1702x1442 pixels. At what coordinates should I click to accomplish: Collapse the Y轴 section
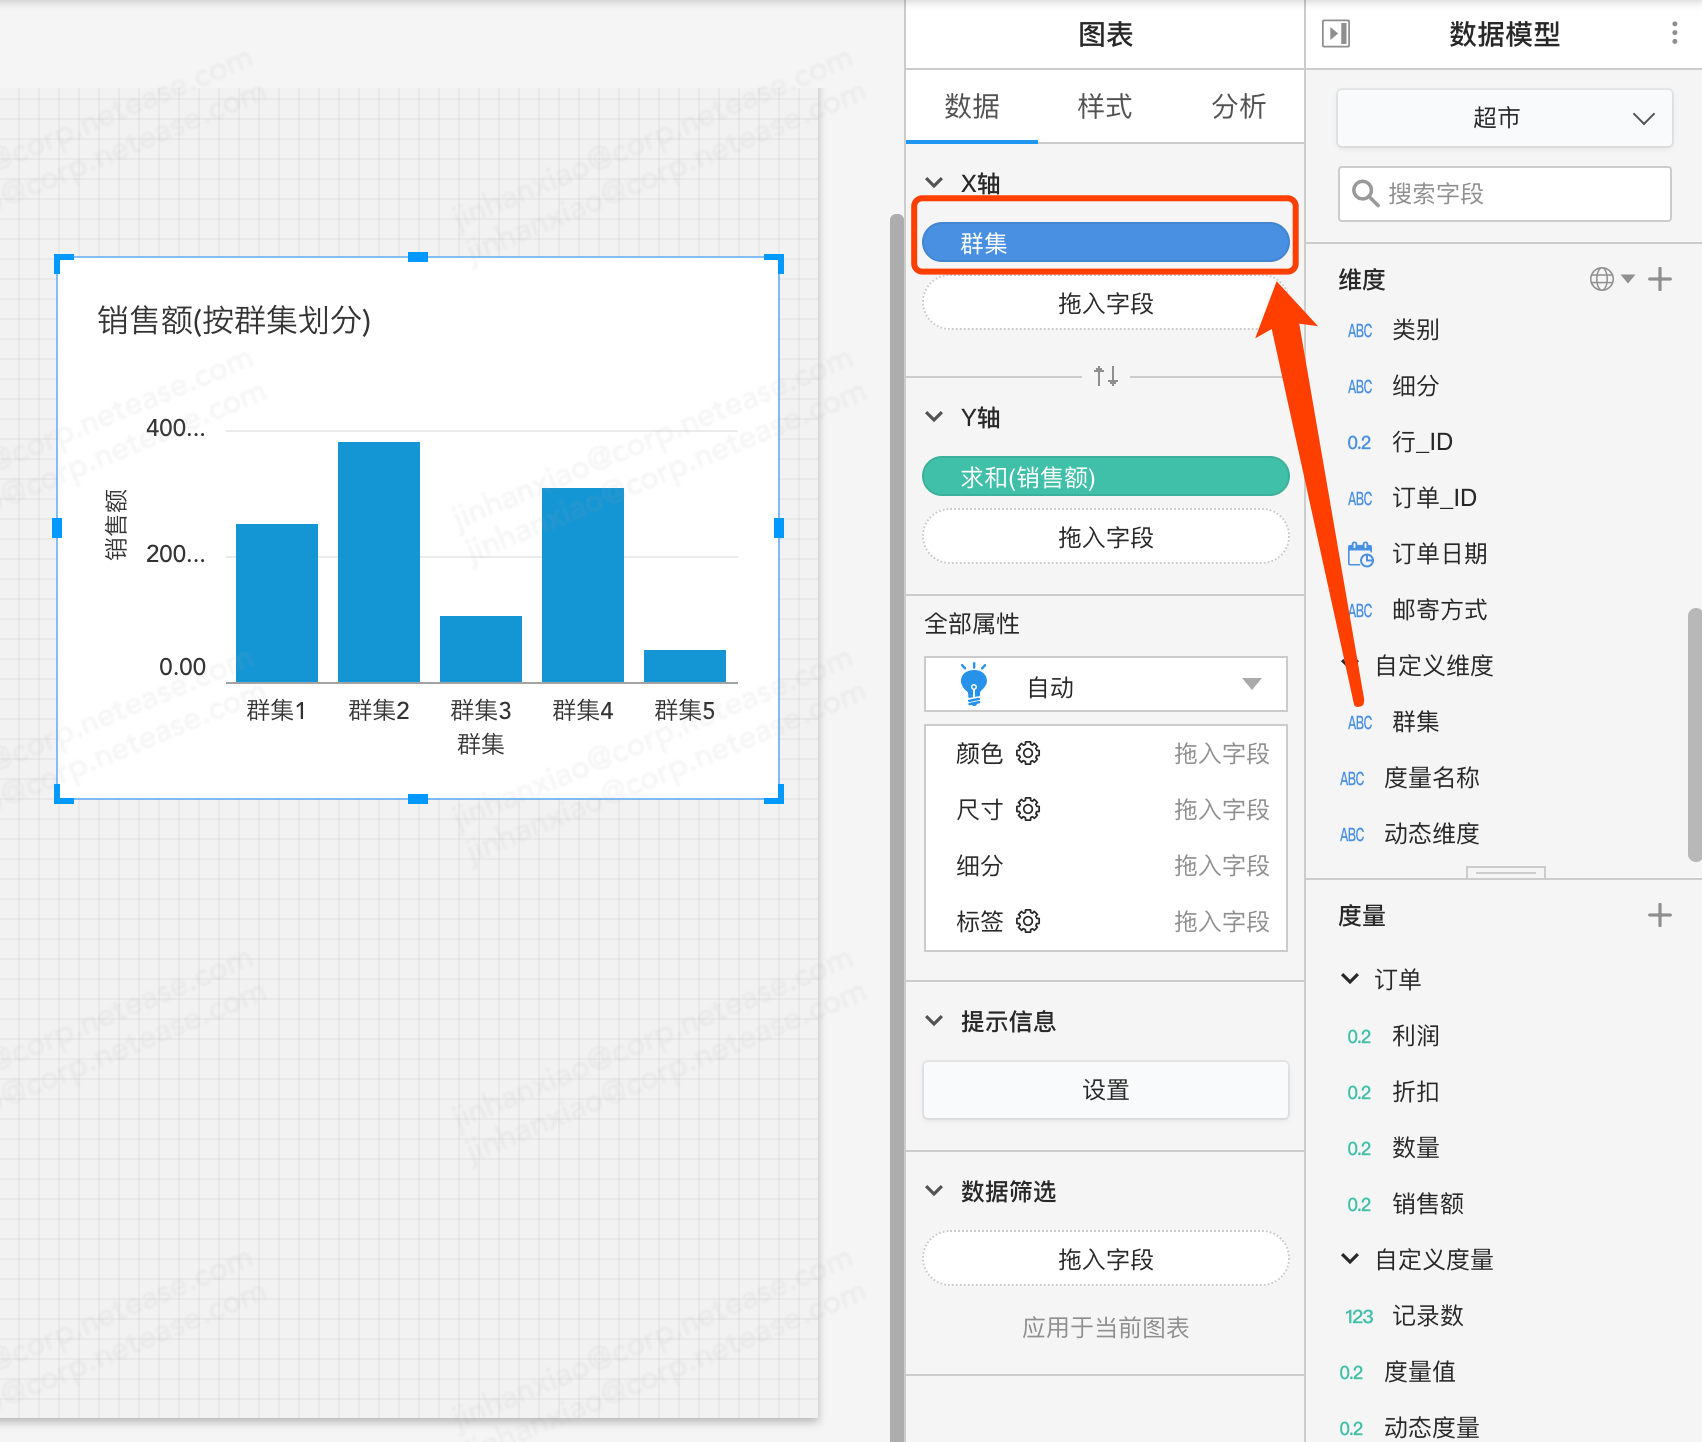[934, 417]
